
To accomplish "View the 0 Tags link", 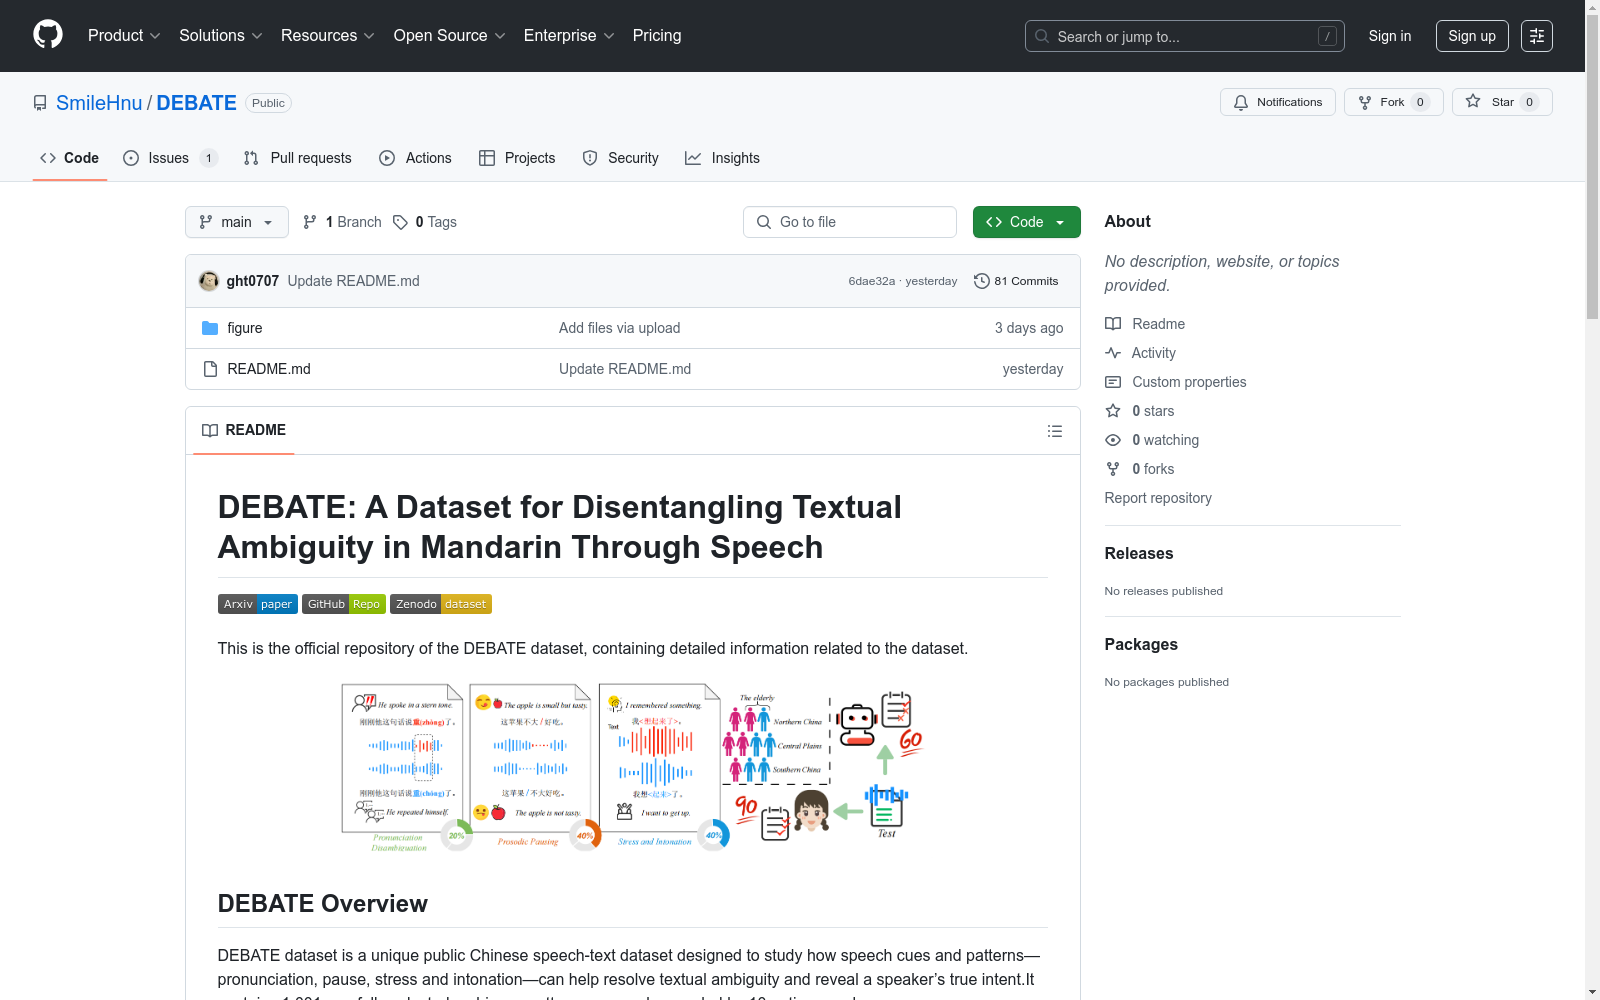I will [425, 222].
